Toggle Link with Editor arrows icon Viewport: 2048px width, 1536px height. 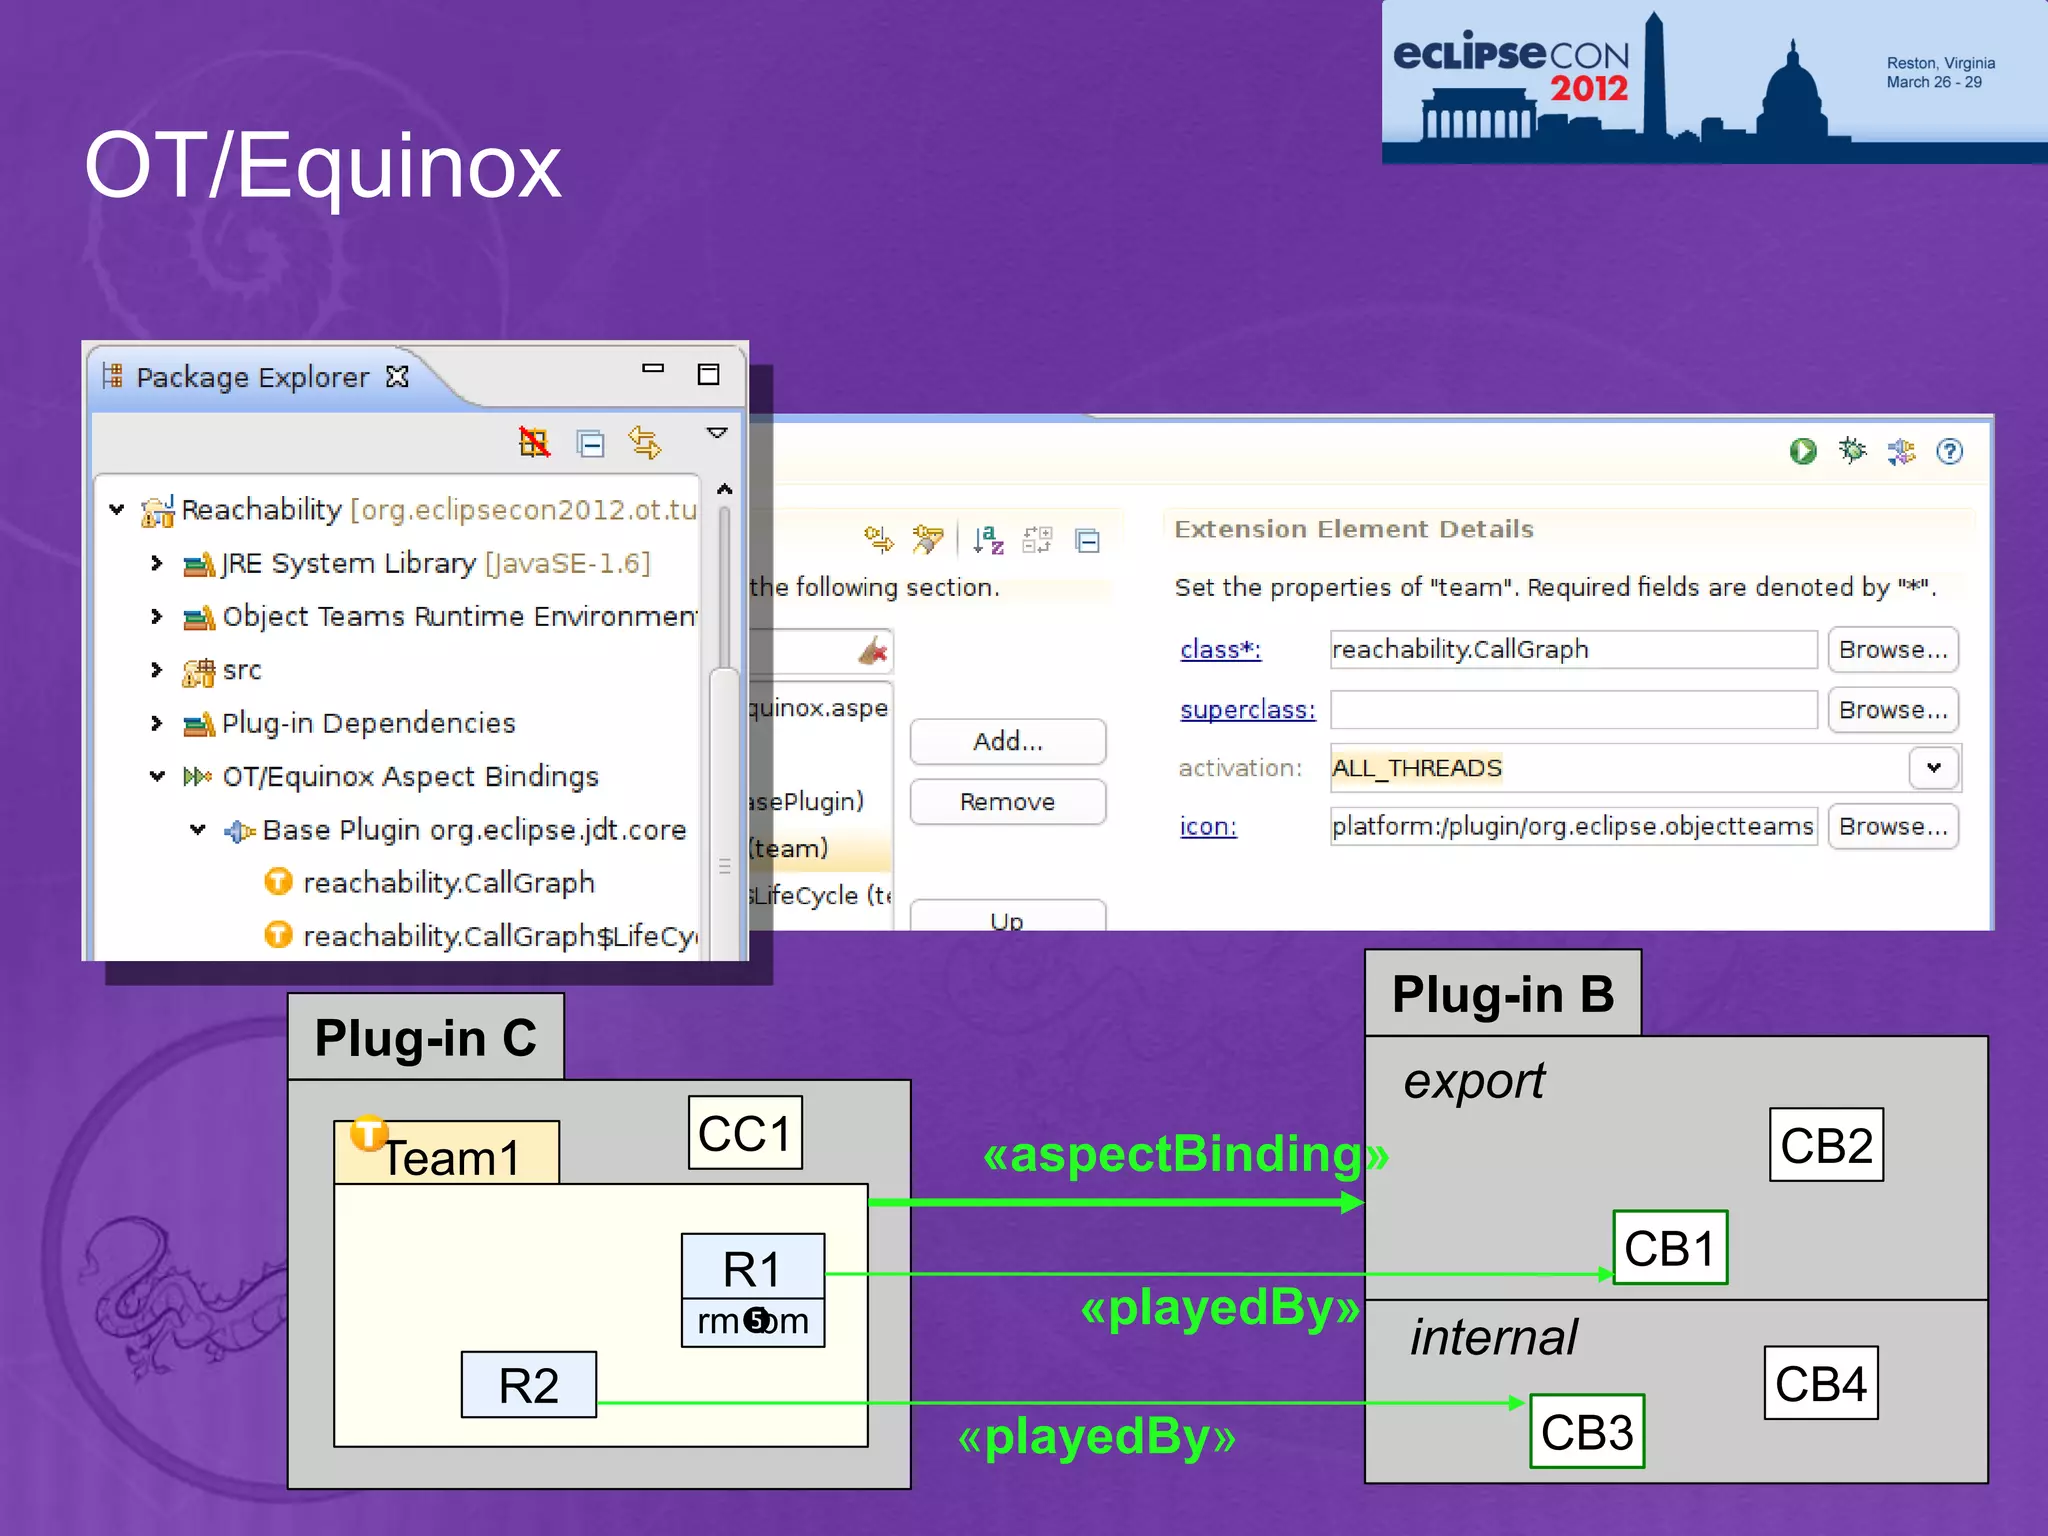[x=644, y=442]
